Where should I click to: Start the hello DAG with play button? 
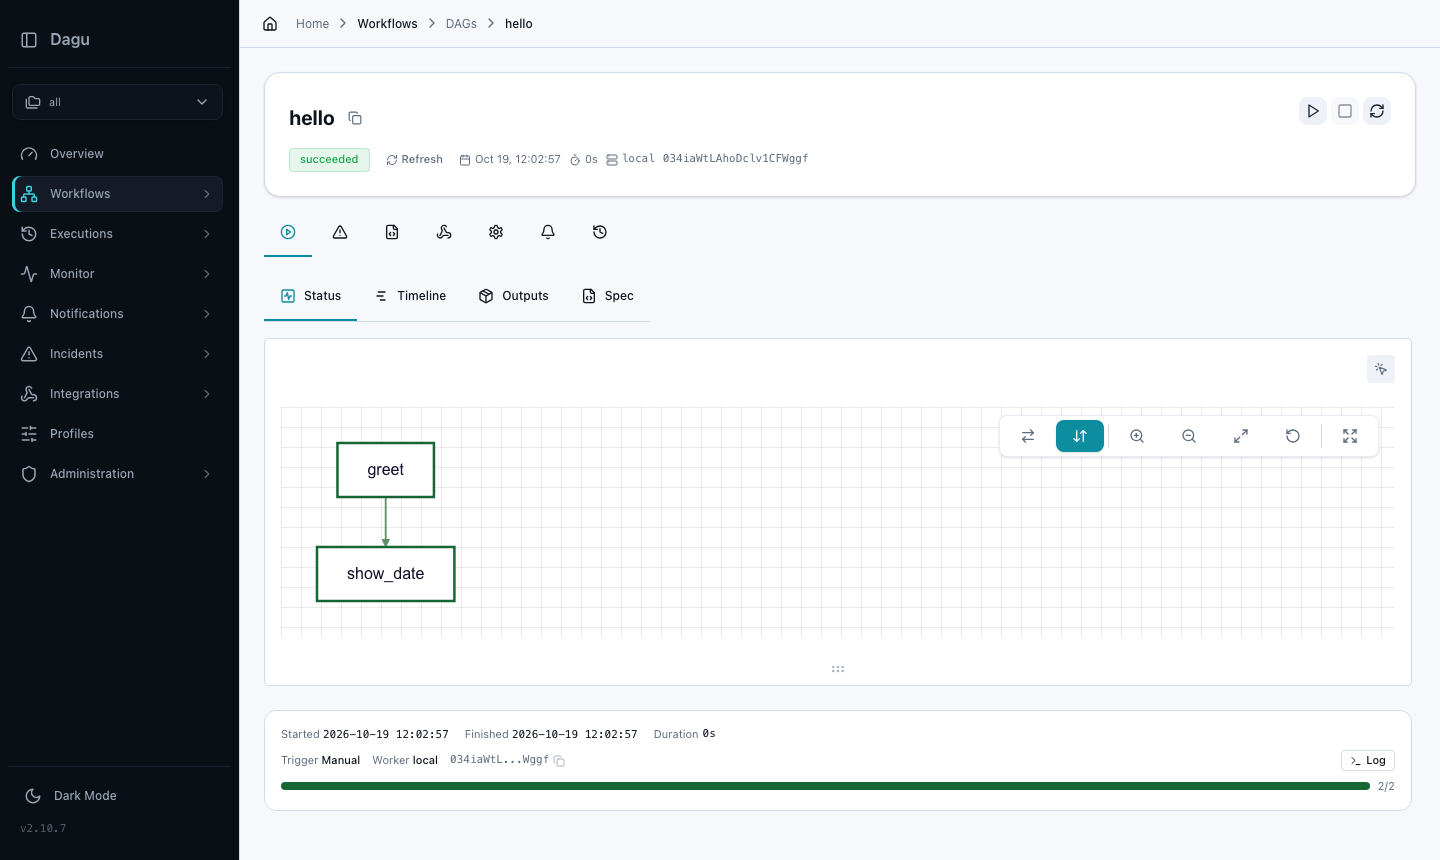(x=1313, y=111)
